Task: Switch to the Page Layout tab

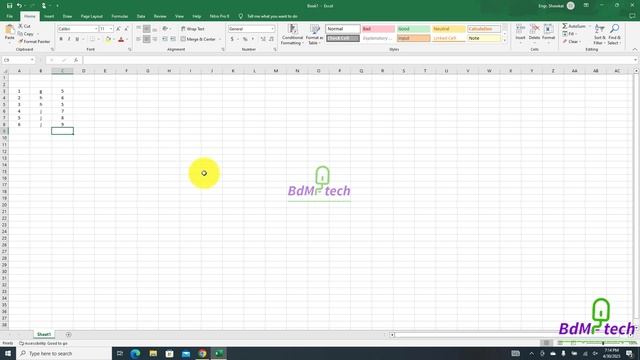Action: [x=91, y=16]
